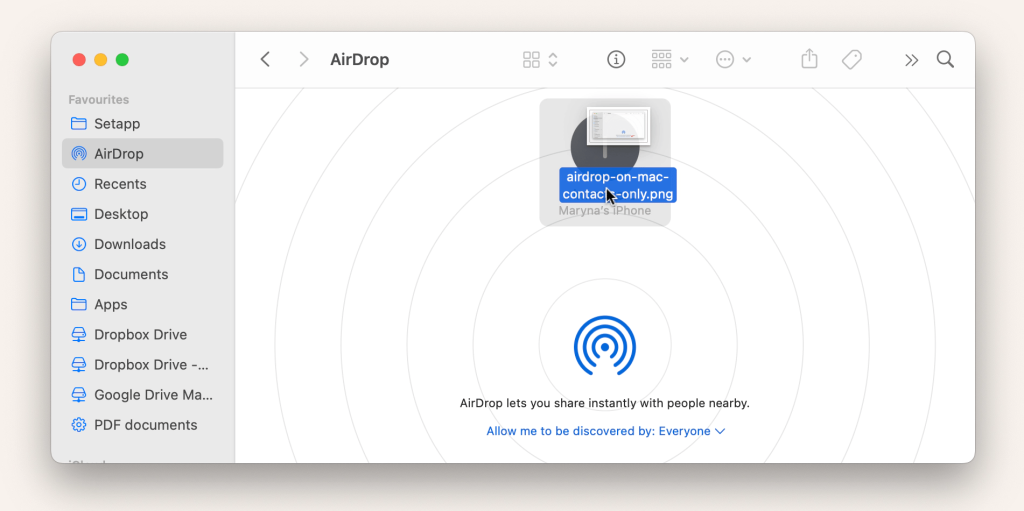Open the Action ellipsis menu
This screenshot has width=1024, height=511.
[x=733, y=60]
